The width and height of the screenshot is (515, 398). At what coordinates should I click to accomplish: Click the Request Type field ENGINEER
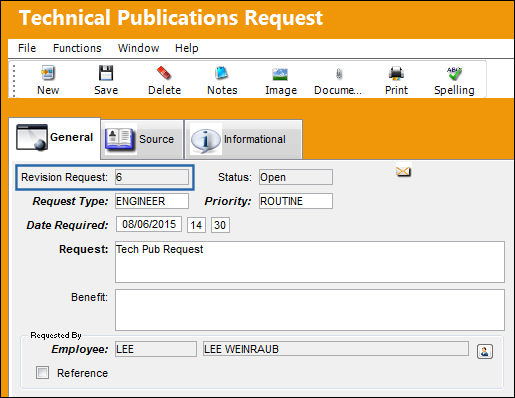152,201
